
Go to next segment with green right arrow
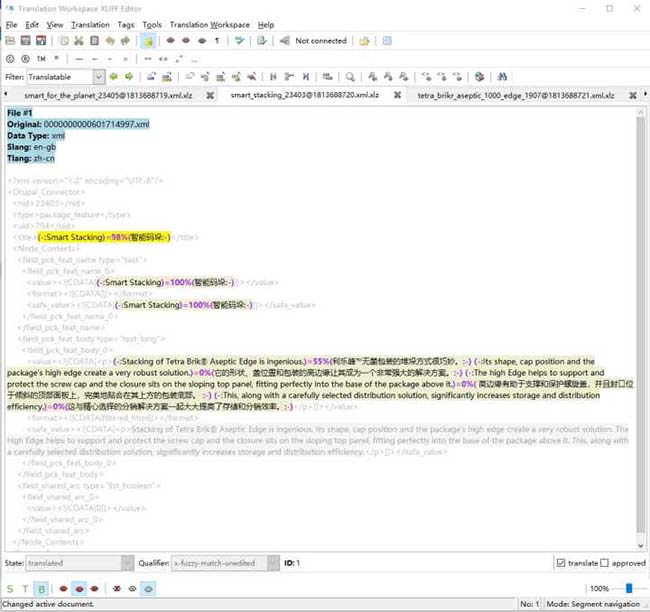[128, 77]
